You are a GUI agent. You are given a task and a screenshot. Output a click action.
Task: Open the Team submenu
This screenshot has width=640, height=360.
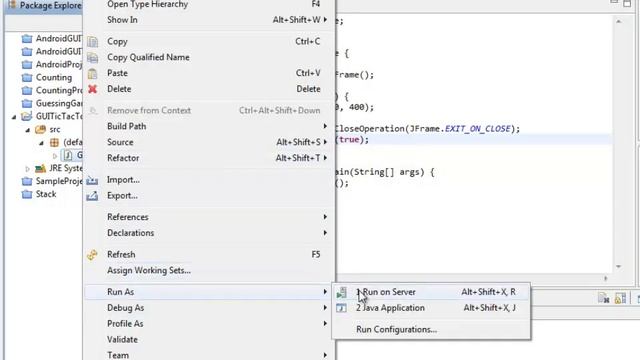[209, 356]
